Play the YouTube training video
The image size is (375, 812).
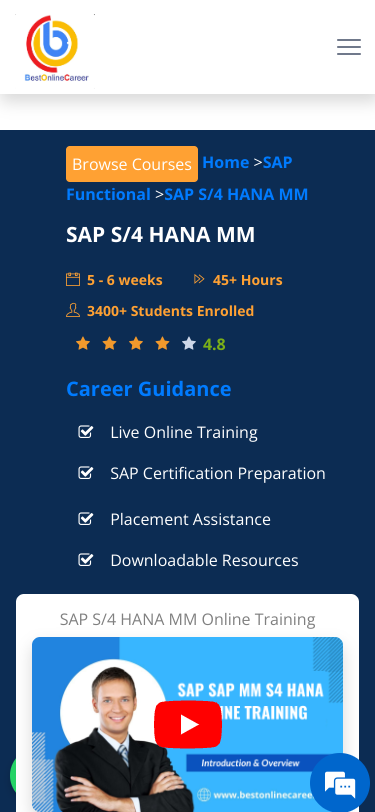coord(188,724)
